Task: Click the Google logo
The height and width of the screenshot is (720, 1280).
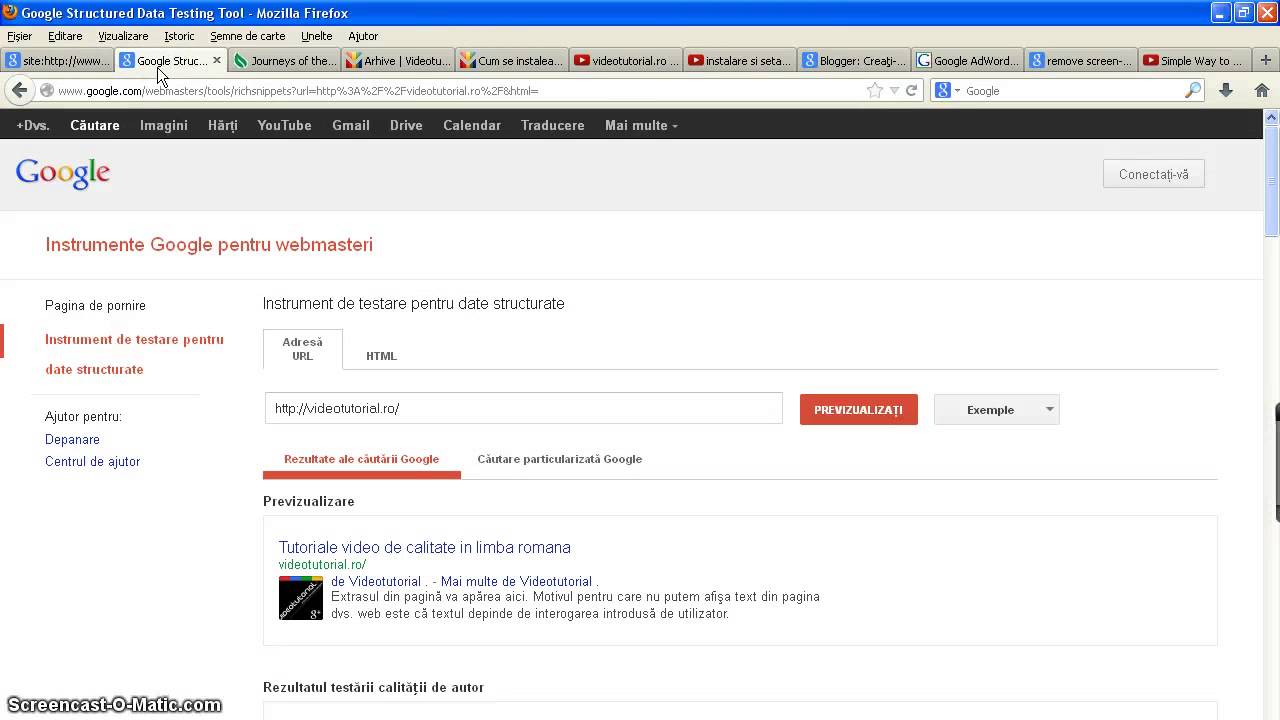Action: 63,173
